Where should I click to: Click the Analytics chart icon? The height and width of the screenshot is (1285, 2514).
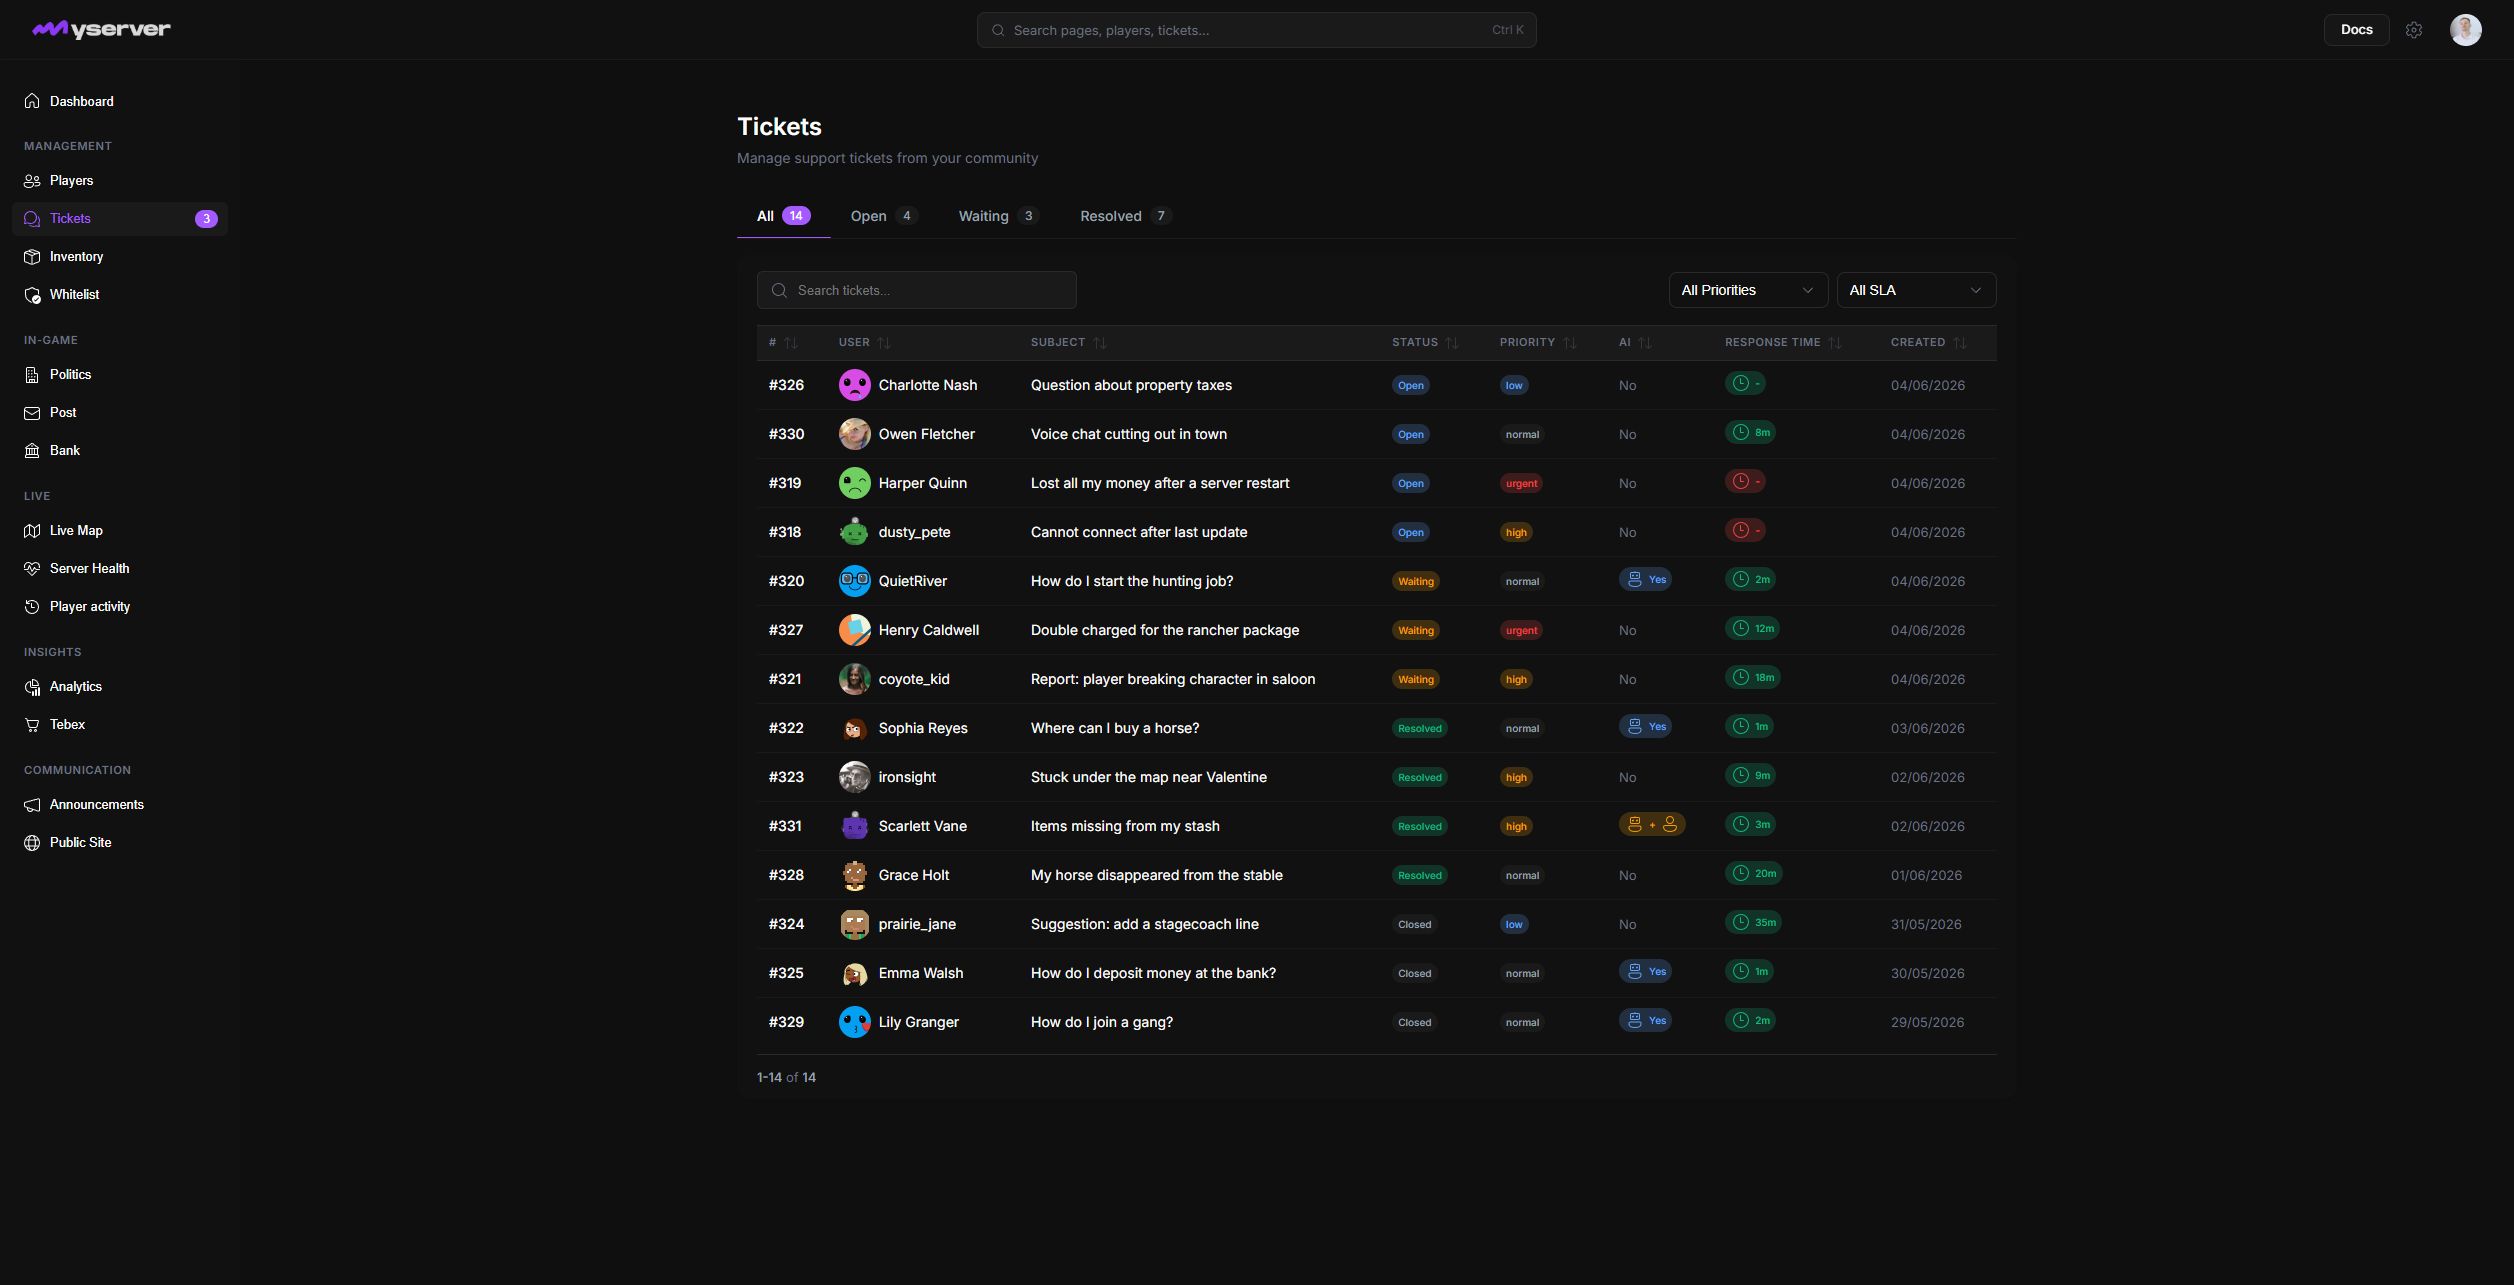pos(32,687)
